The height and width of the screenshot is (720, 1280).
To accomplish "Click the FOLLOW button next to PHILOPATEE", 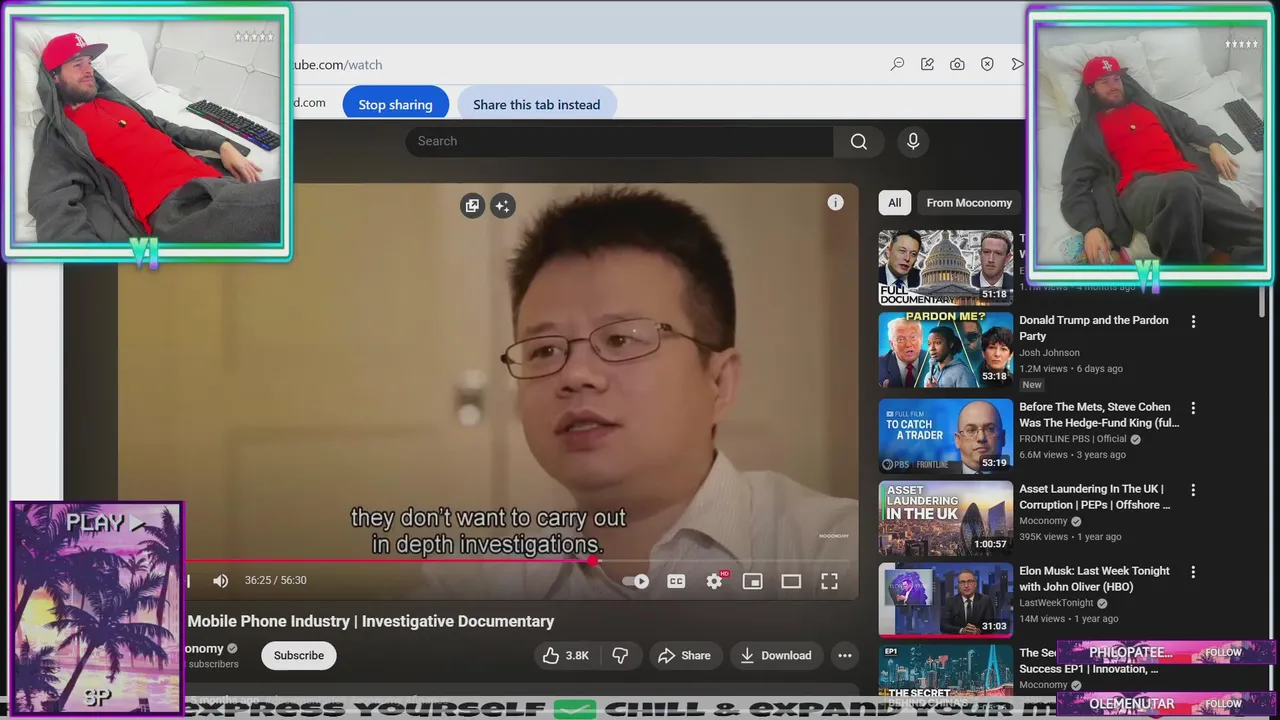I will pos(1223,652).
